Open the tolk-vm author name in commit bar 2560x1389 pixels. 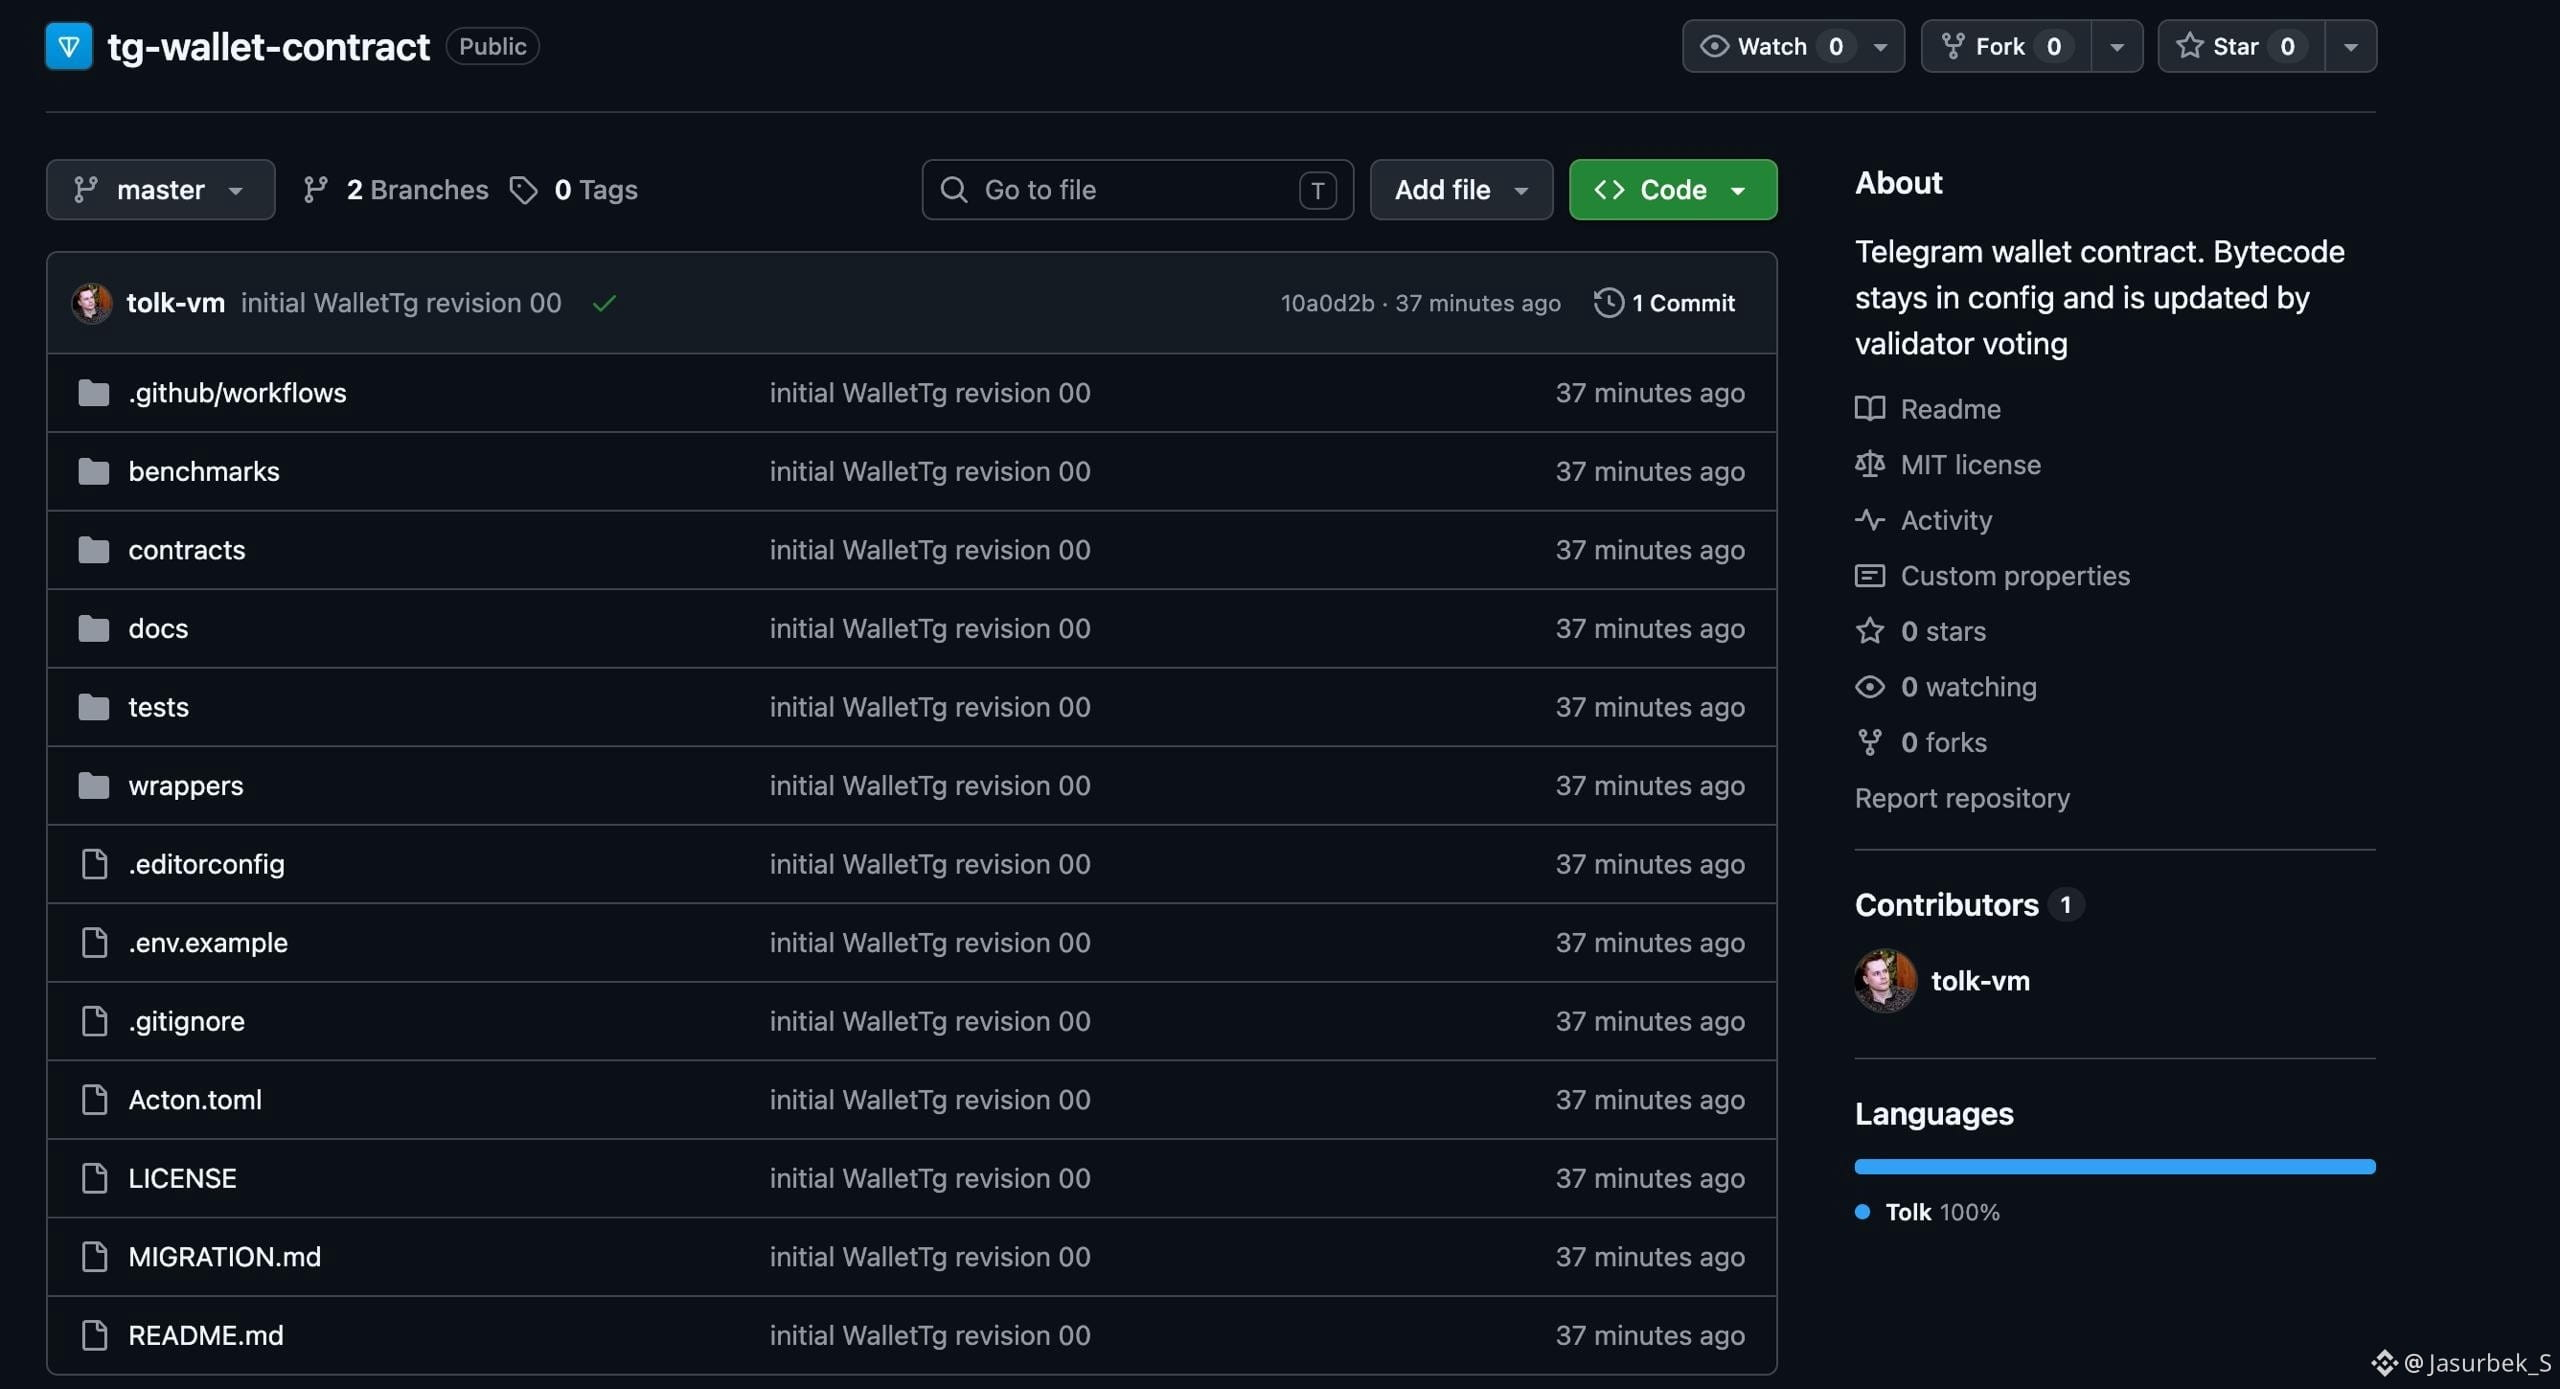[x=176, y=303]
